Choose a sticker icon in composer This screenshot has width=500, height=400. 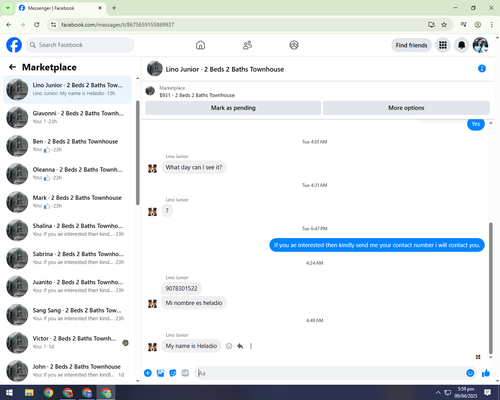point(173,373)
